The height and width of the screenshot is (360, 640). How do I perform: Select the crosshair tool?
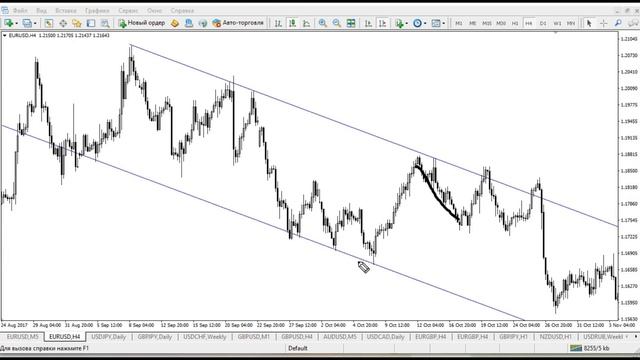click(x=603, y=23)
